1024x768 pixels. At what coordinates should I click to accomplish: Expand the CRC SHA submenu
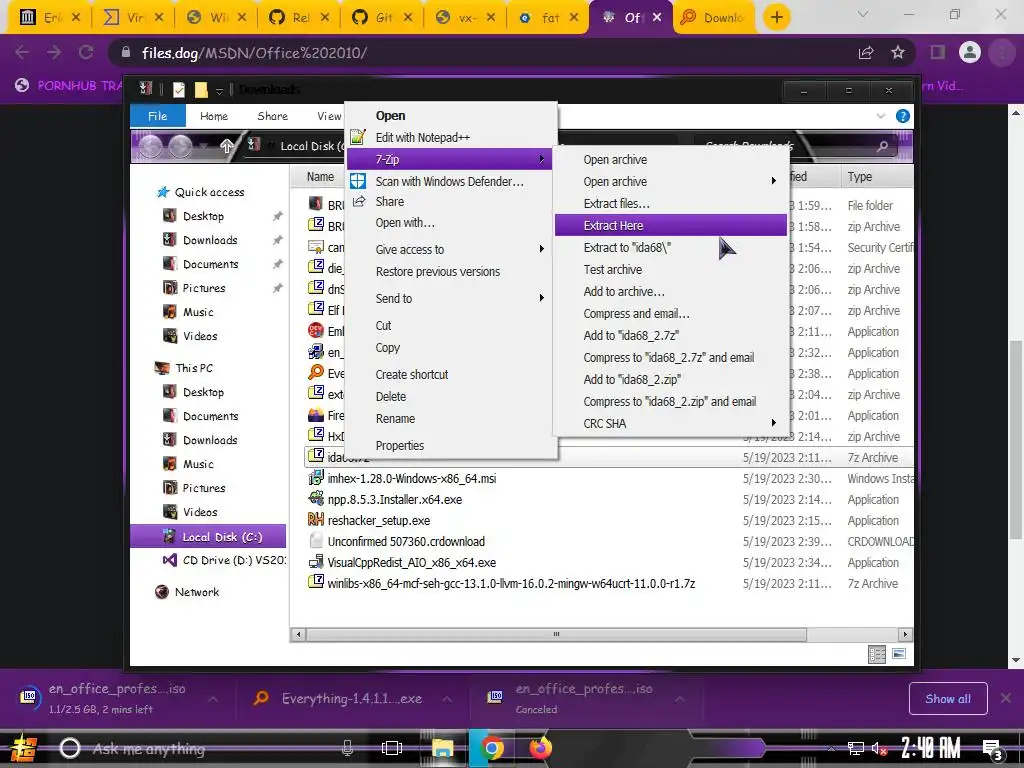[x=671, y=423]
